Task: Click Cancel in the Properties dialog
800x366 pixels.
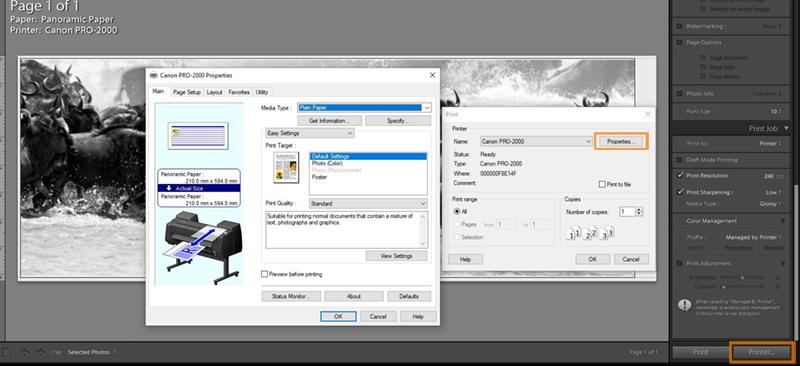Action: click(378, 316)
